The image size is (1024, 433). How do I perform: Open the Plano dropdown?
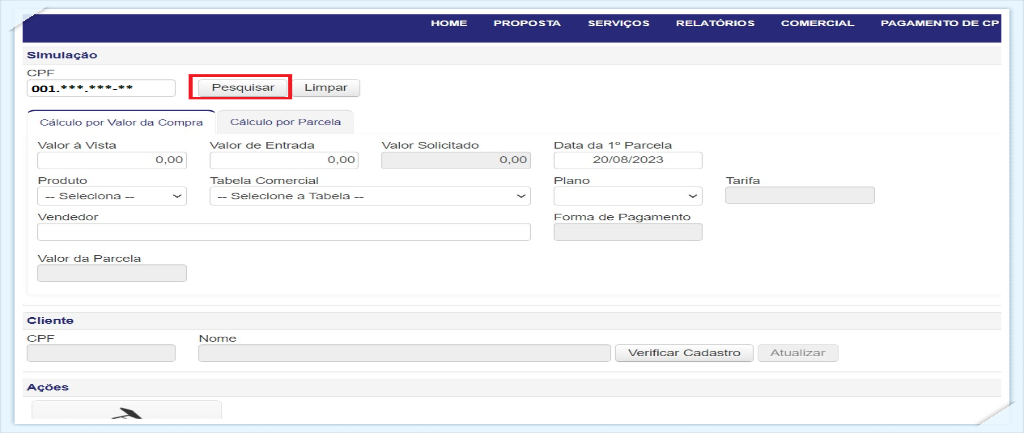628,196
